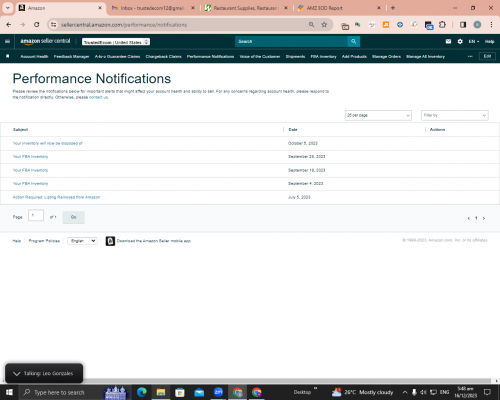The image size is (500, 400).
Task: Click the zoom magnifier icon in the address bar
Action: (311, 25)
